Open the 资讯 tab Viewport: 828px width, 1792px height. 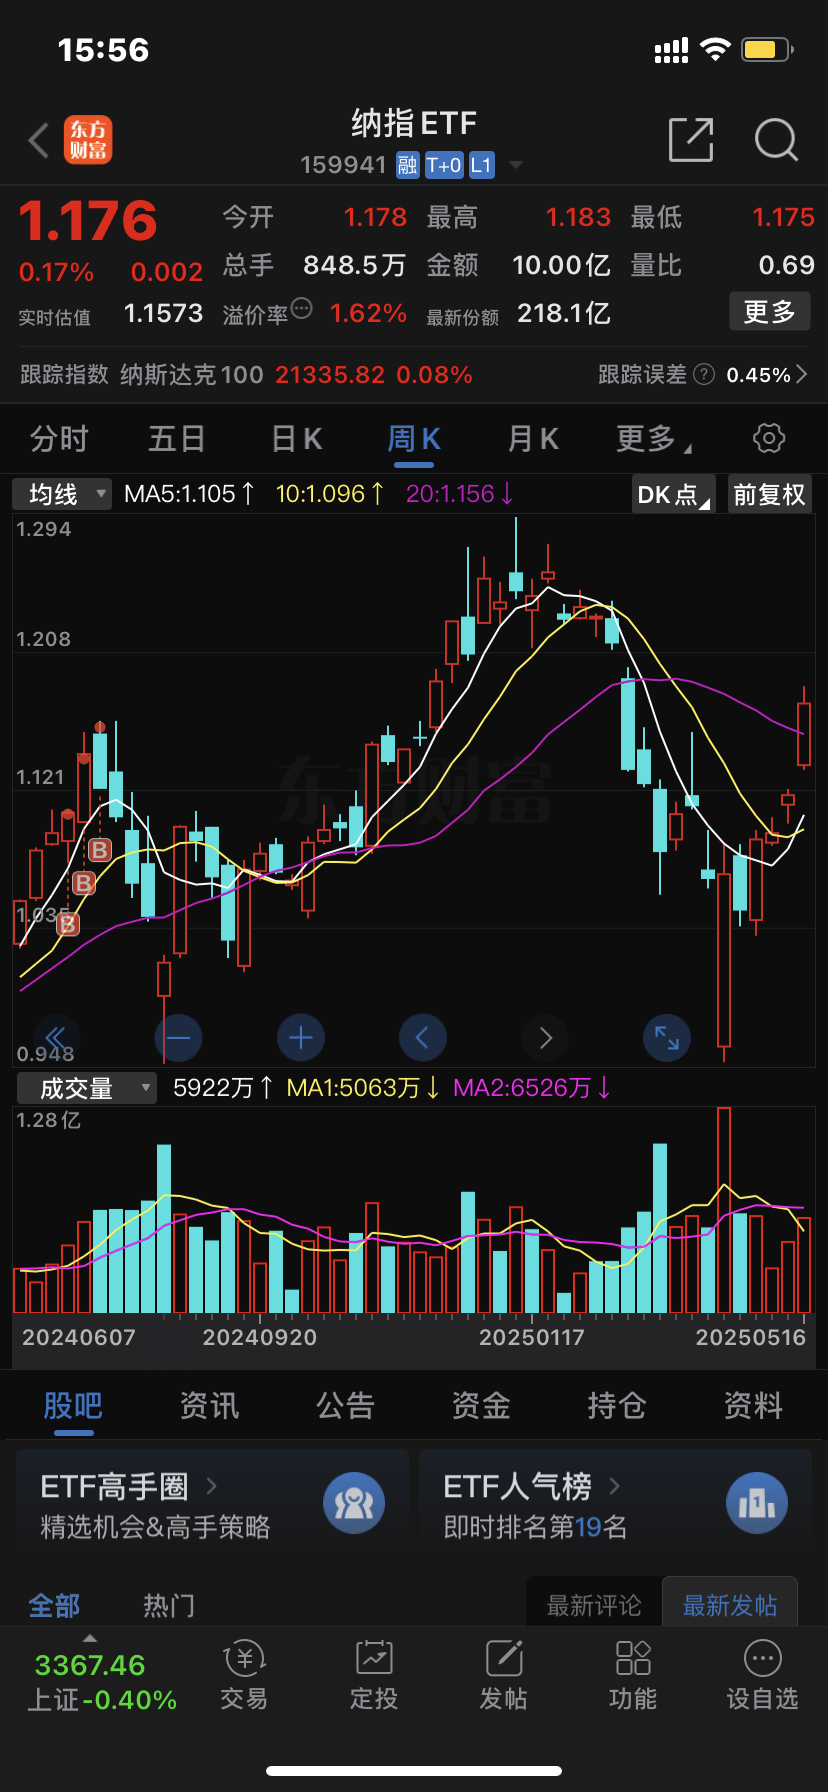coord(209,1406)
